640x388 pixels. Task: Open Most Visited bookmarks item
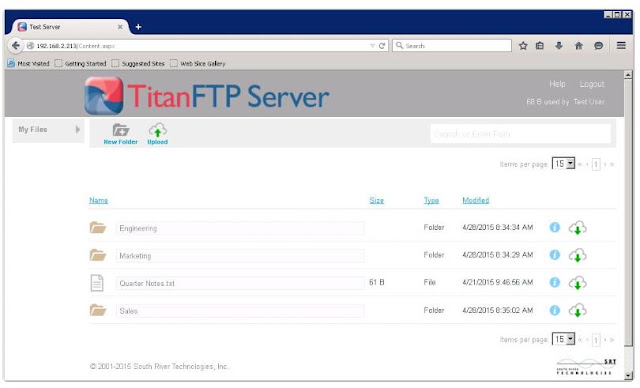[28, 64]
